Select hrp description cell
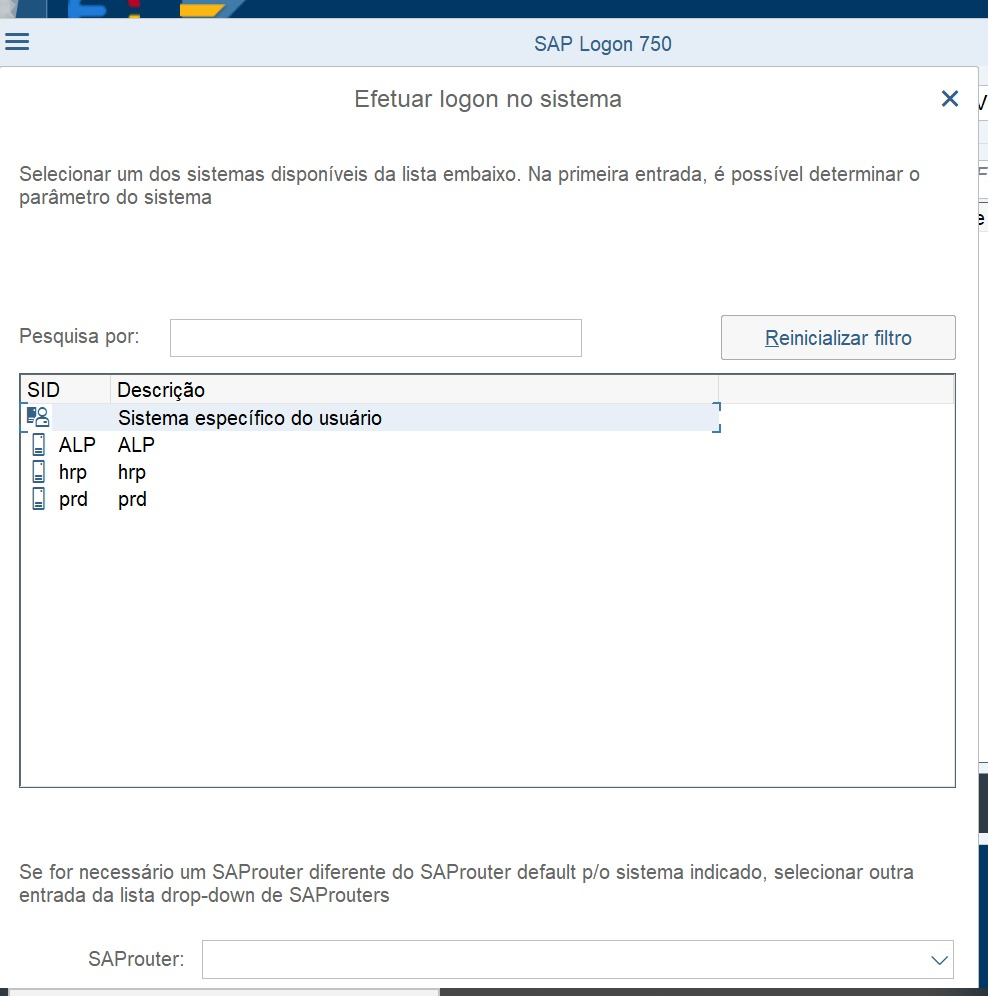This screenshot has height=996, width=988. [132, 472]
